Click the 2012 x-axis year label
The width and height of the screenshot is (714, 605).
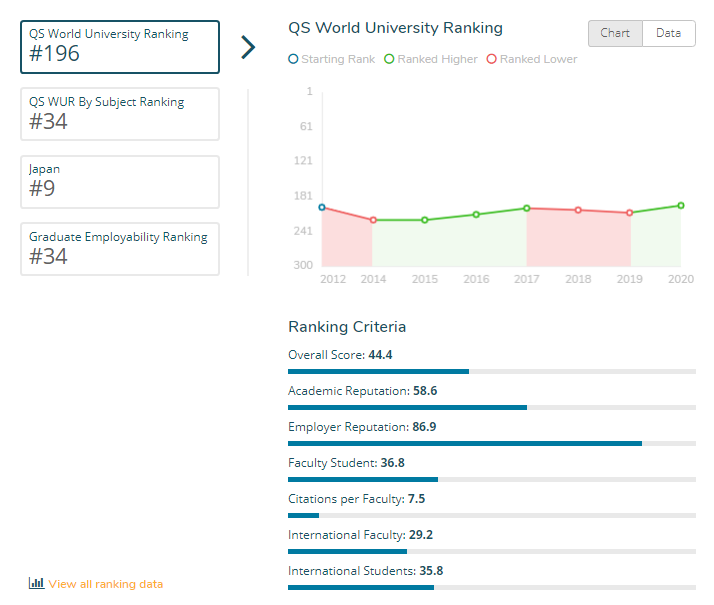pyautogui.click(x=333, y=279)
